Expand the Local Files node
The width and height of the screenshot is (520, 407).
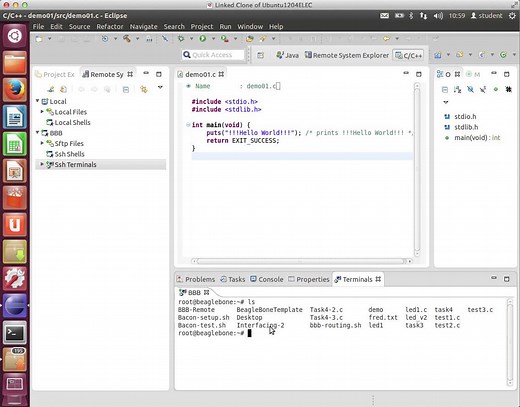tap(42, 111)
